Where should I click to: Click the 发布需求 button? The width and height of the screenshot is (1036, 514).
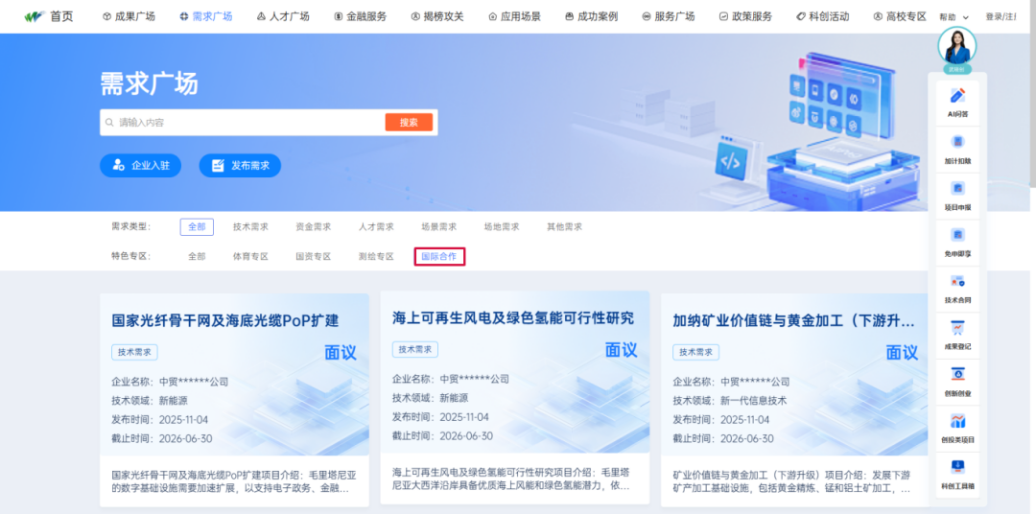(x=240, y=165)
